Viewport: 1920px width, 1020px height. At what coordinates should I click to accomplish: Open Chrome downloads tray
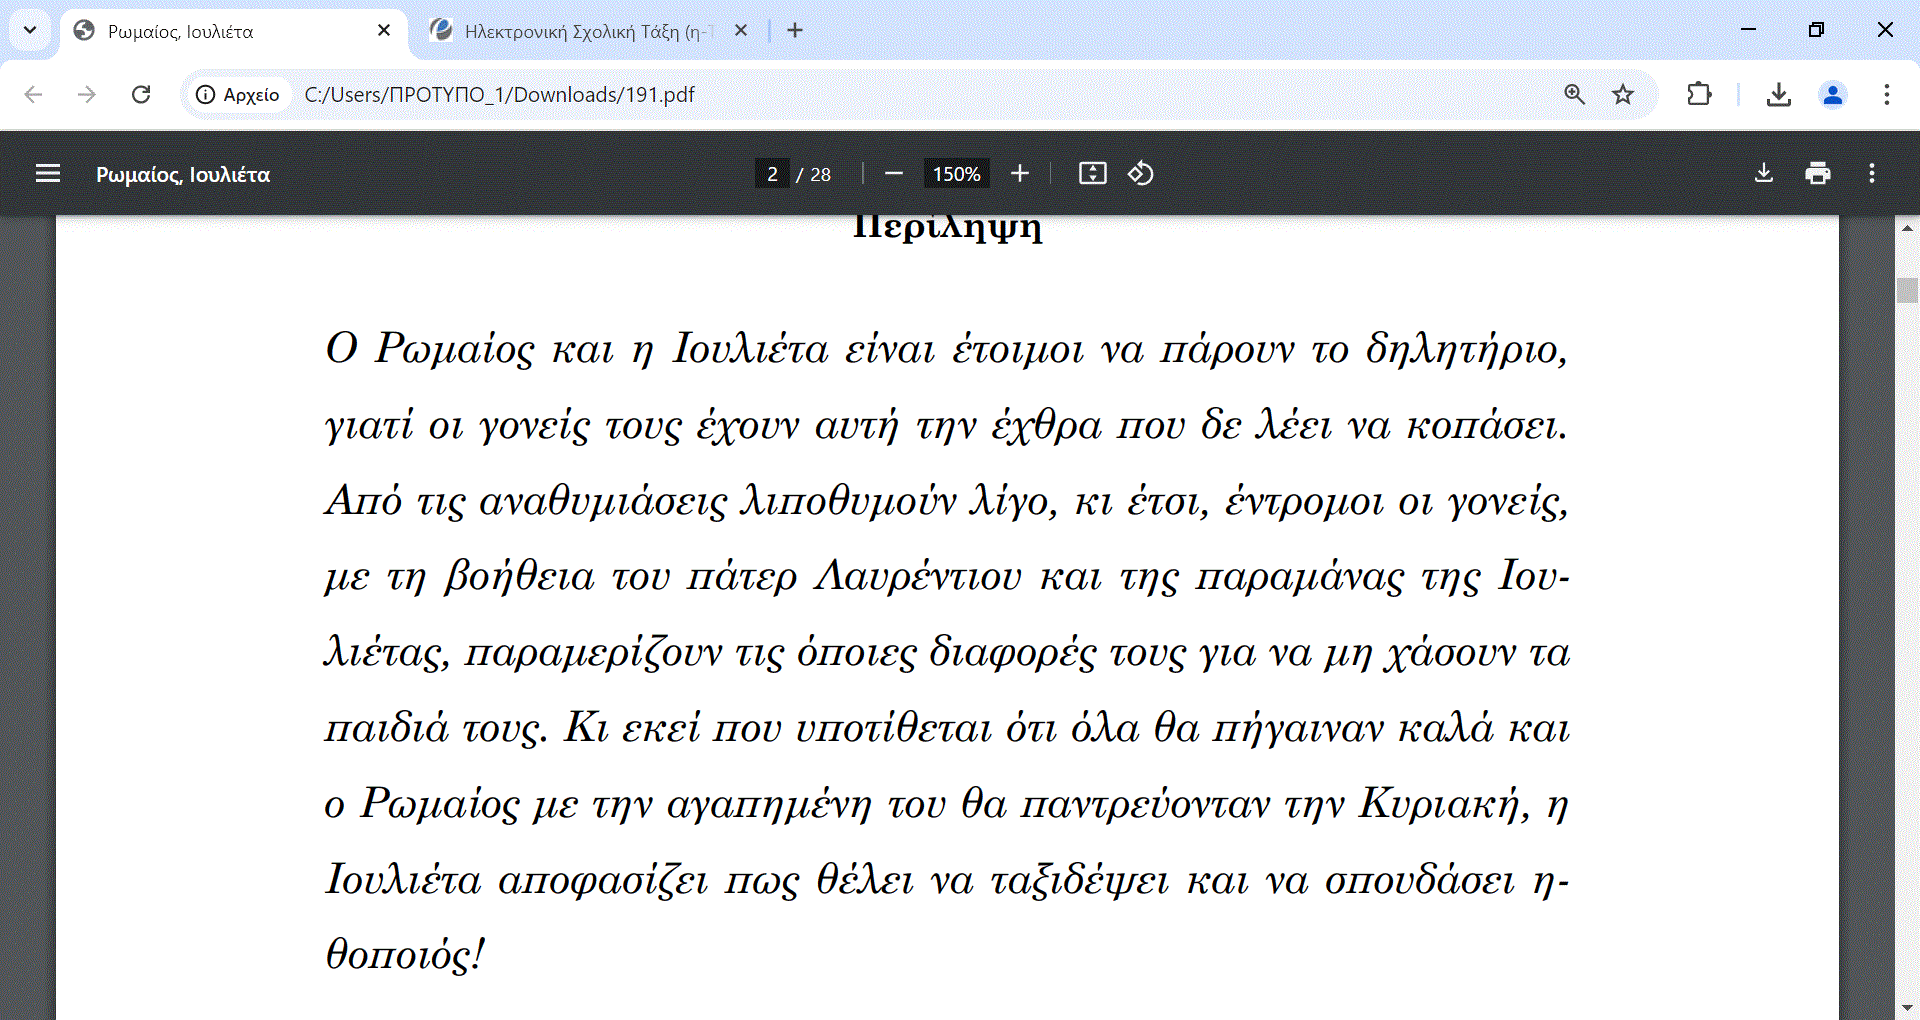(1779, 94)
